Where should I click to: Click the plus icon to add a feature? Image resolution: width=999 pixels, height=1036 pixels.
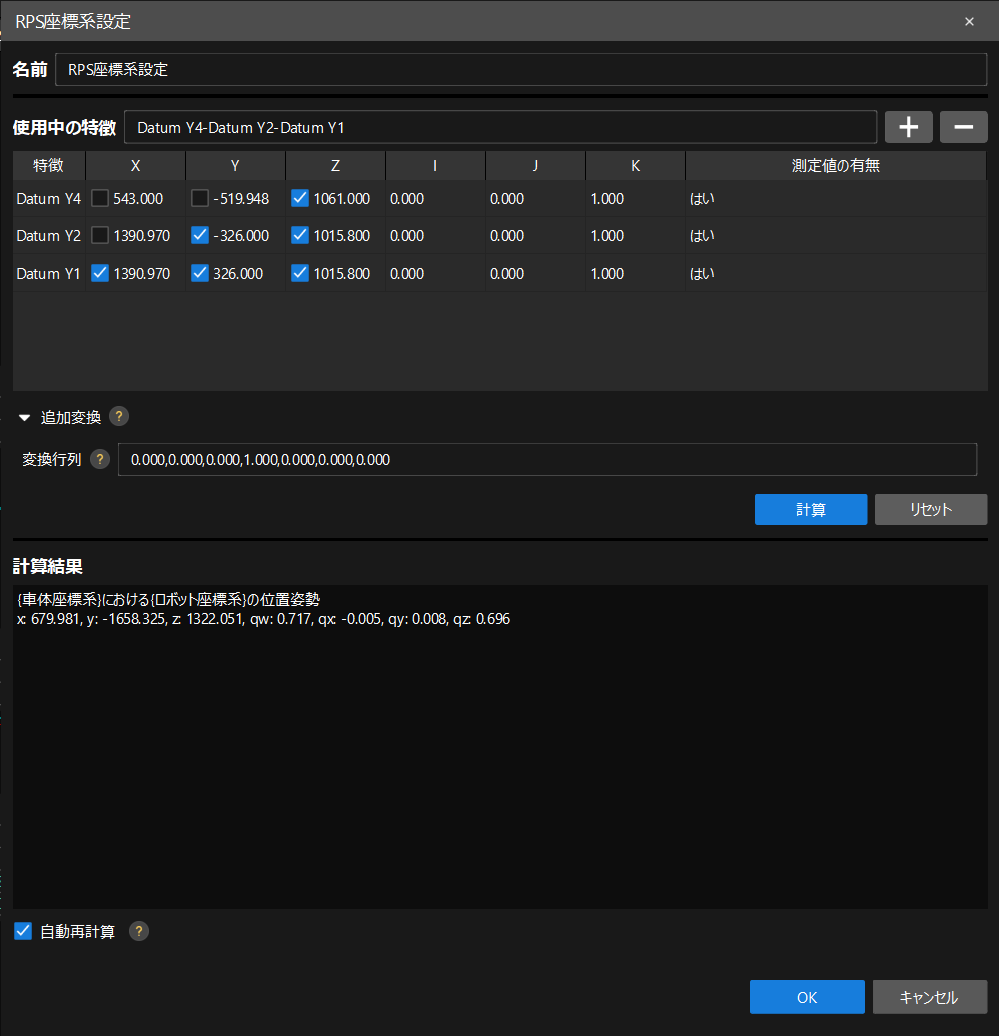point(908,127)
